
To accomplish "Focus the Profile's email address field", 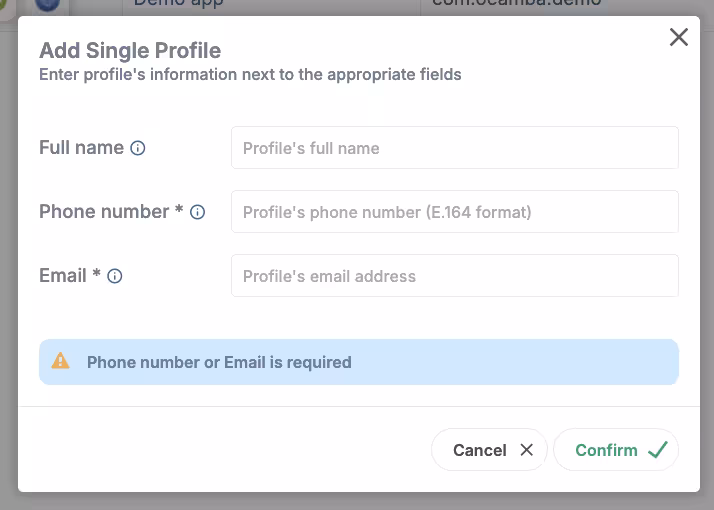I will tap(454, 276).
